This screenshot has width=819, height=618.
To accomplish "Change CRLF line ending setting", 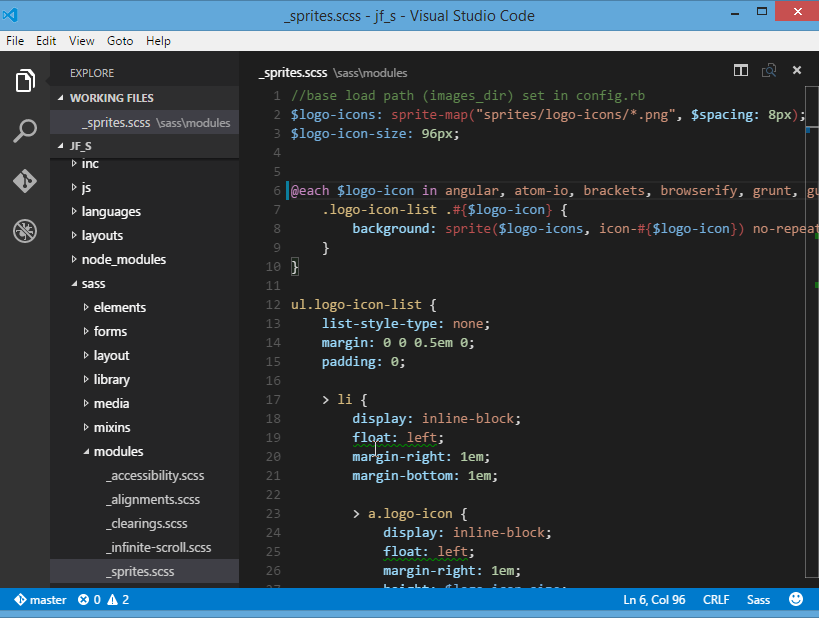I will tap(716, 600).
